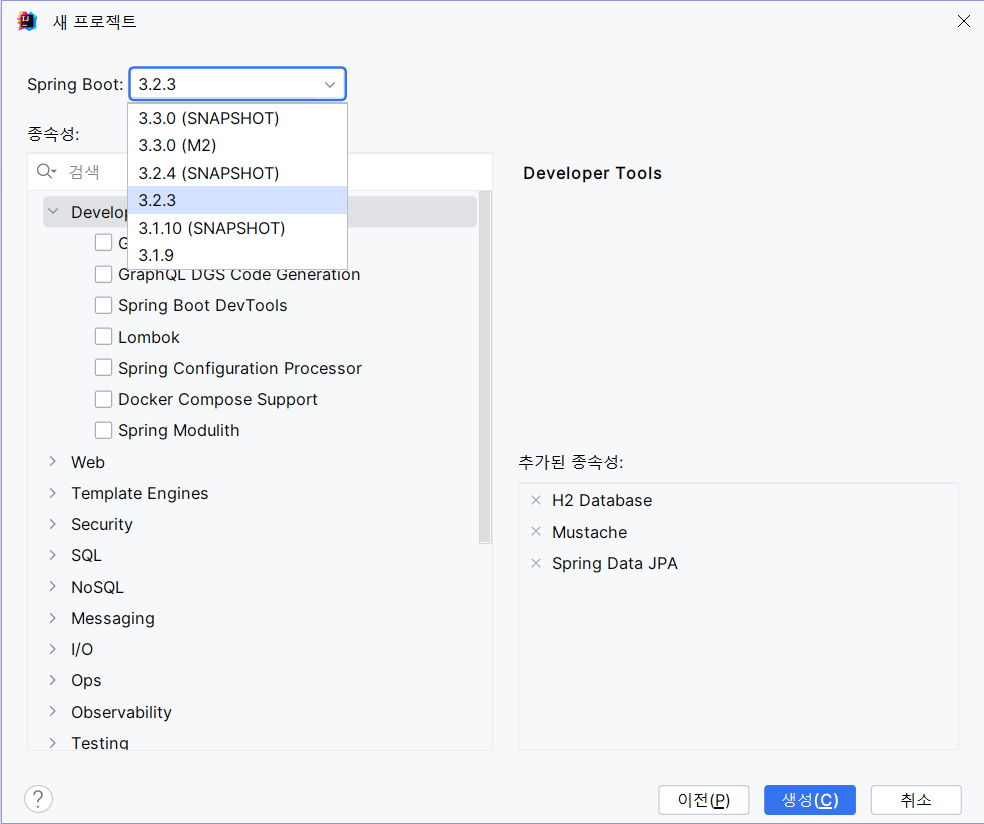The height and width of the screenshot is (824, 984).
Task: Enable Spring Configuration Processor
Action: 104,368
